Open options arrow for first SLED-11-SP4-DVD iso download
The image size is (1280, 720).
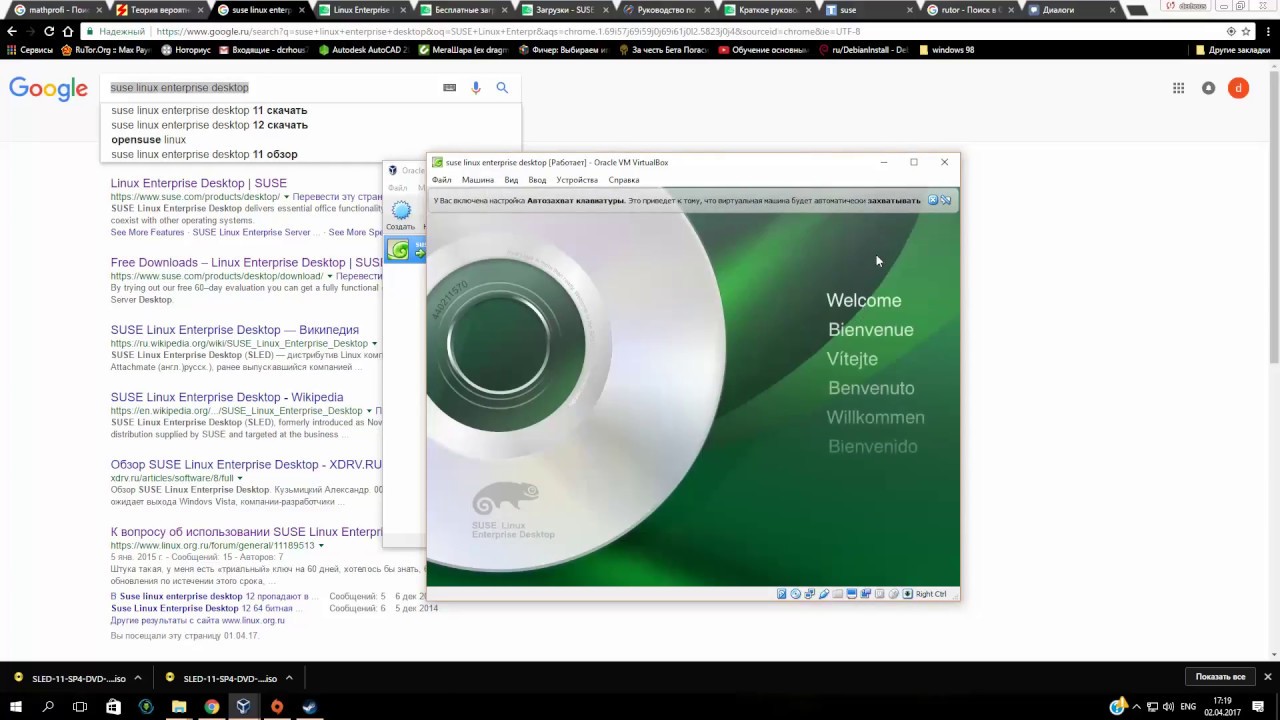138,678
